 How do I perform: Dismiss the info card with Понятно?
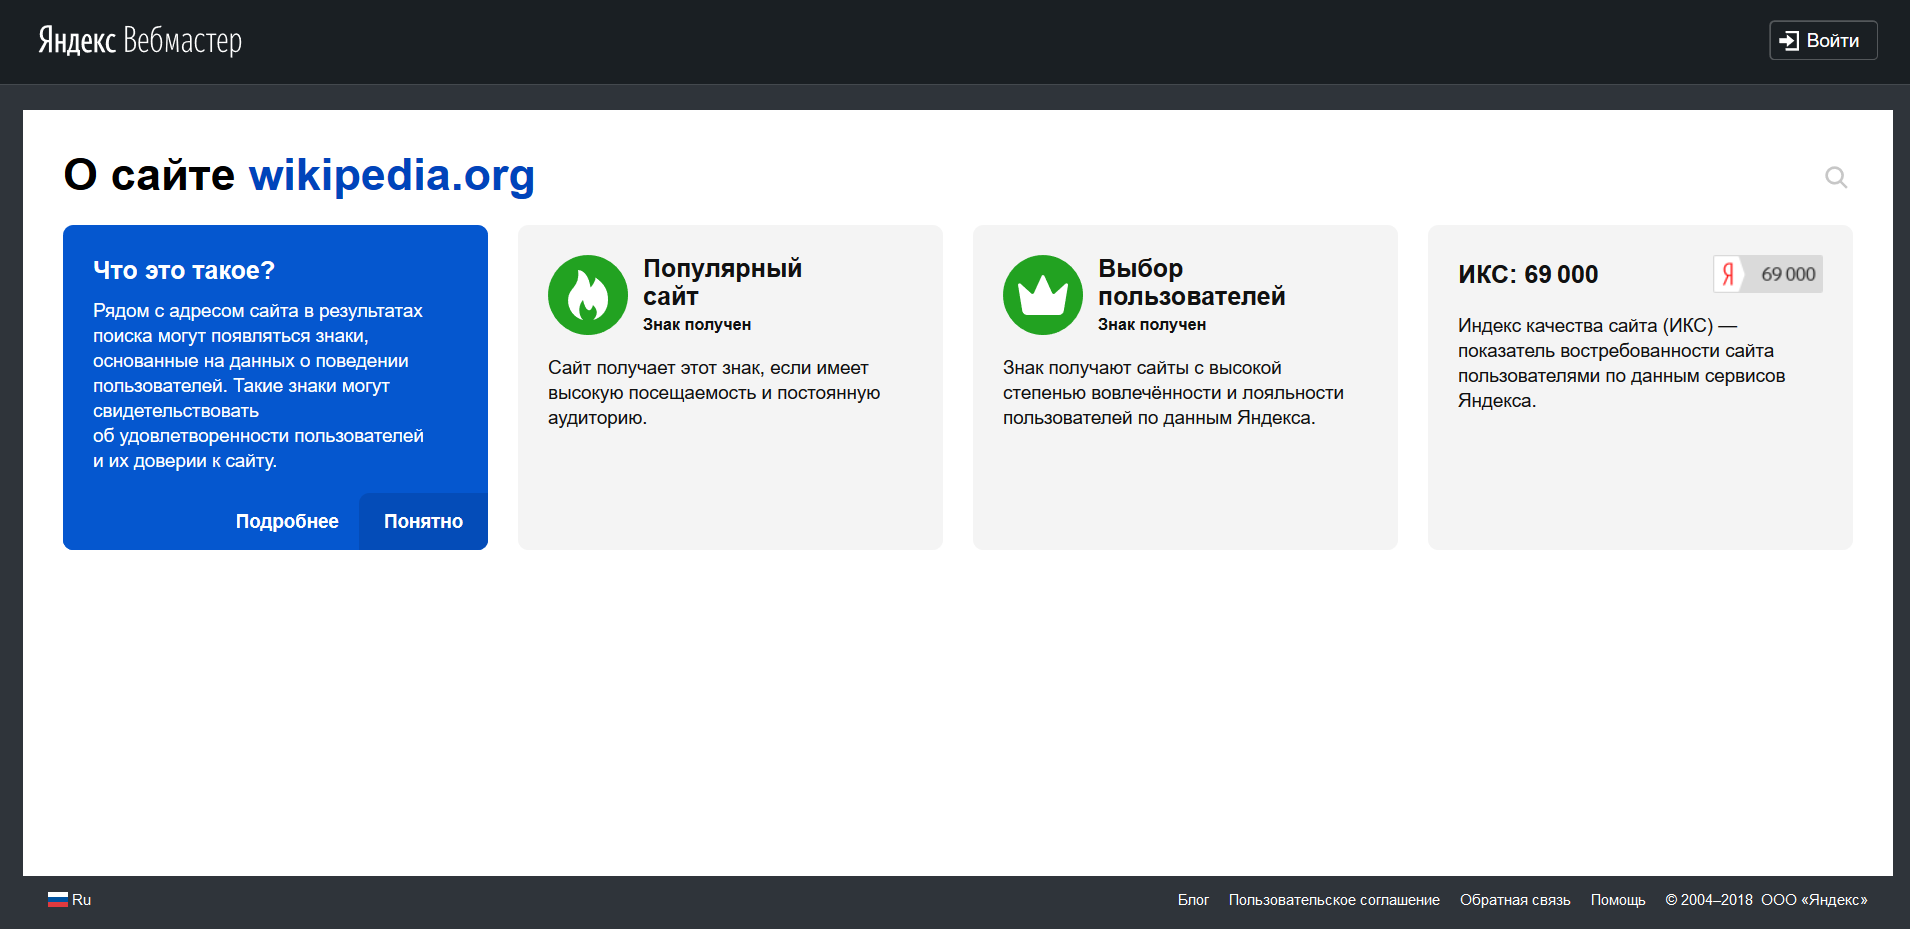point(423,521)
